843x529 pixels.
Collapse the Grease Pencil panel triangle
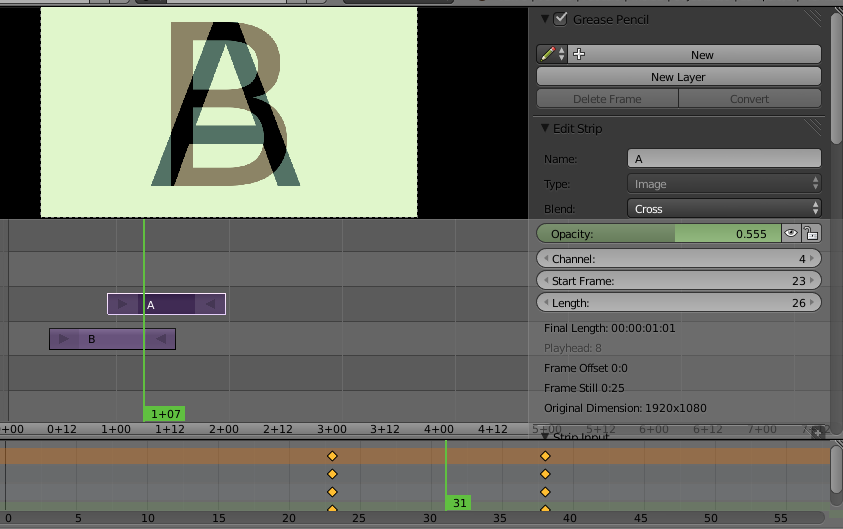click(x=545, y=19)
